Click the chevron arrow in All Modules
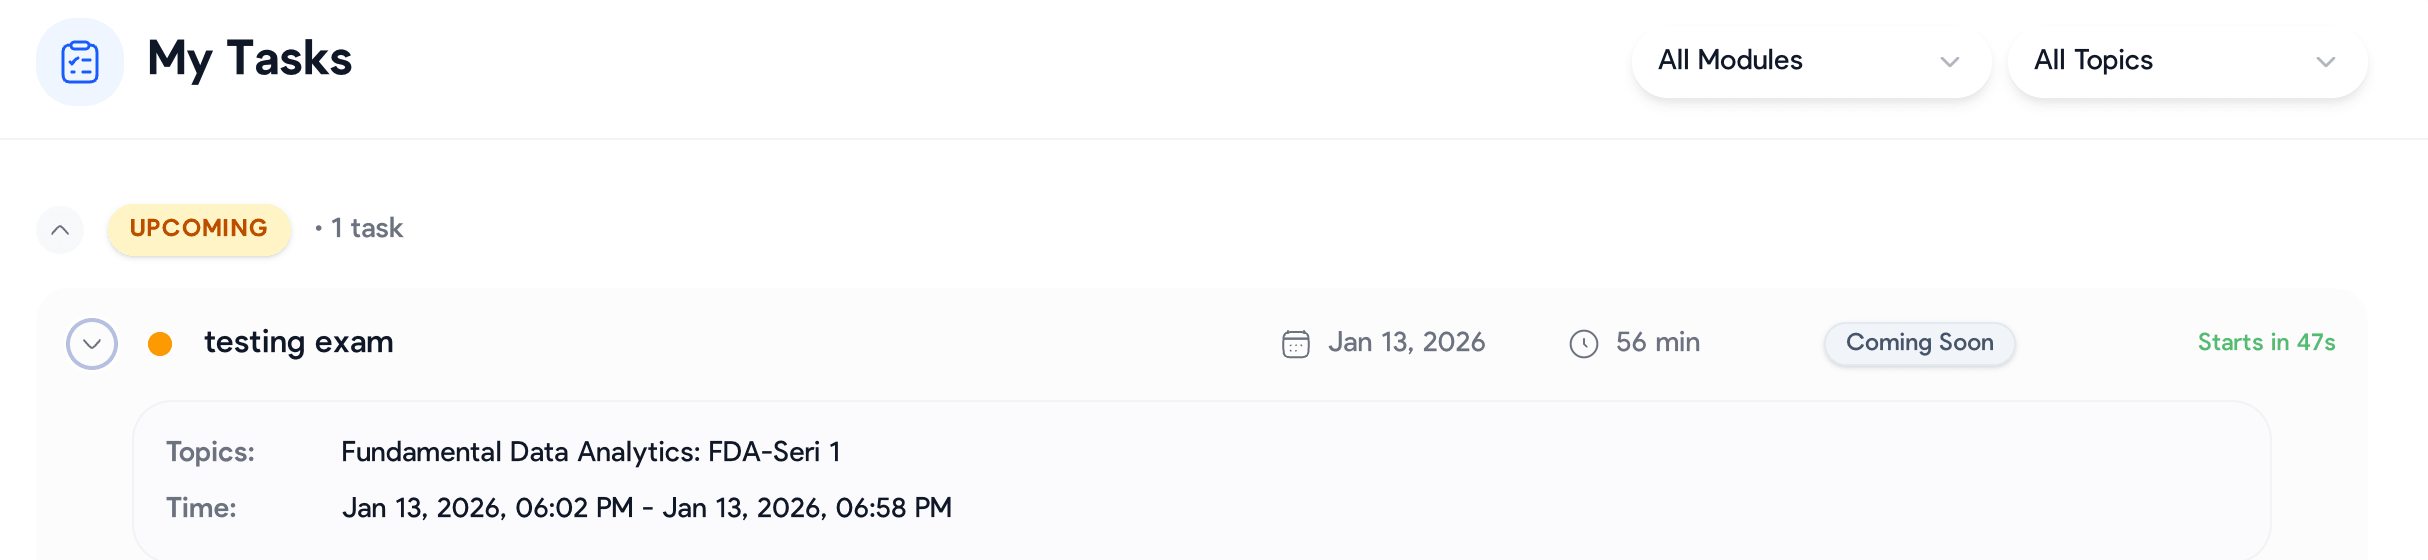The width and height of the screenshot is (2428, 560). 1949,62
